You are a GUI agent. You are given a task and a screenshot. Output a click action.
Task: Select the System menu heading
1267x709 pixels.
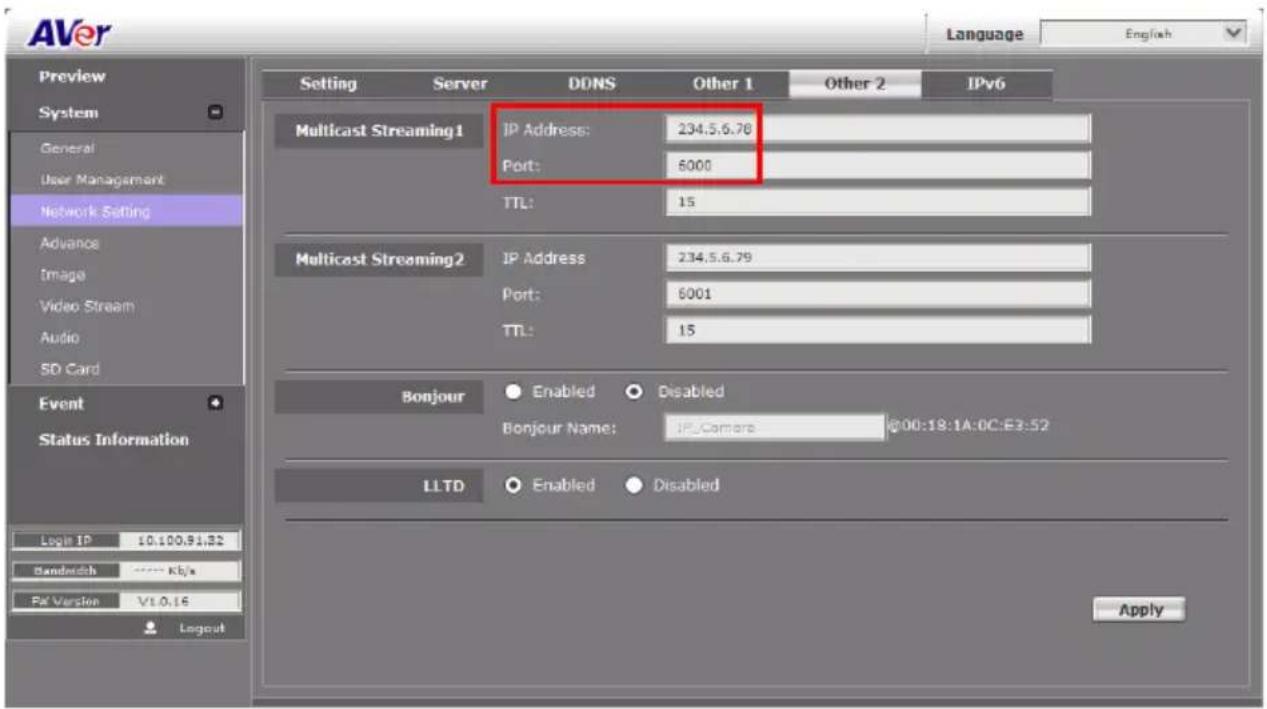point(69,113)
